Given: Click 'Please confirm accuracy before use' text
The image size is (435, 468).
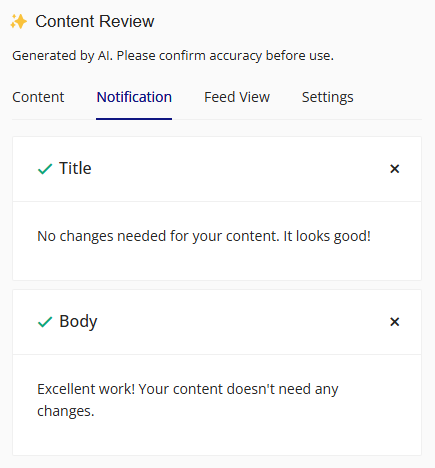Looking at the screenshot, I should (x=225, y=56).
